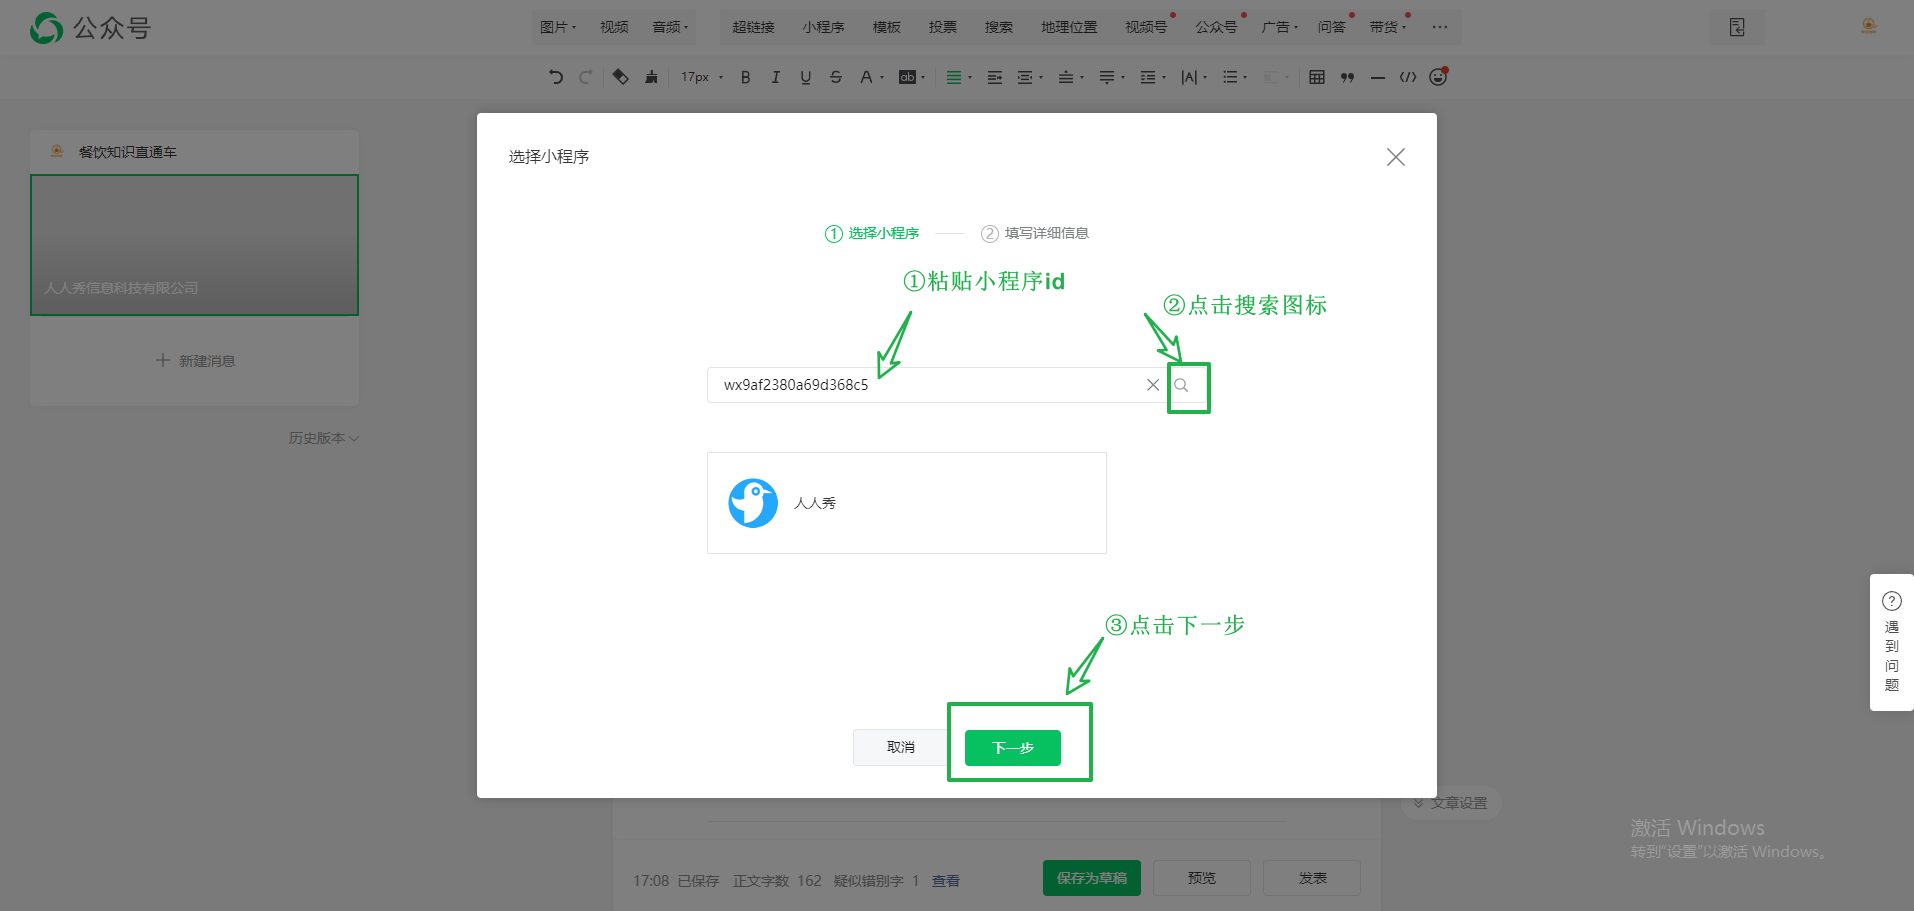Click 超链接 in the insert bar

point(753,27)
